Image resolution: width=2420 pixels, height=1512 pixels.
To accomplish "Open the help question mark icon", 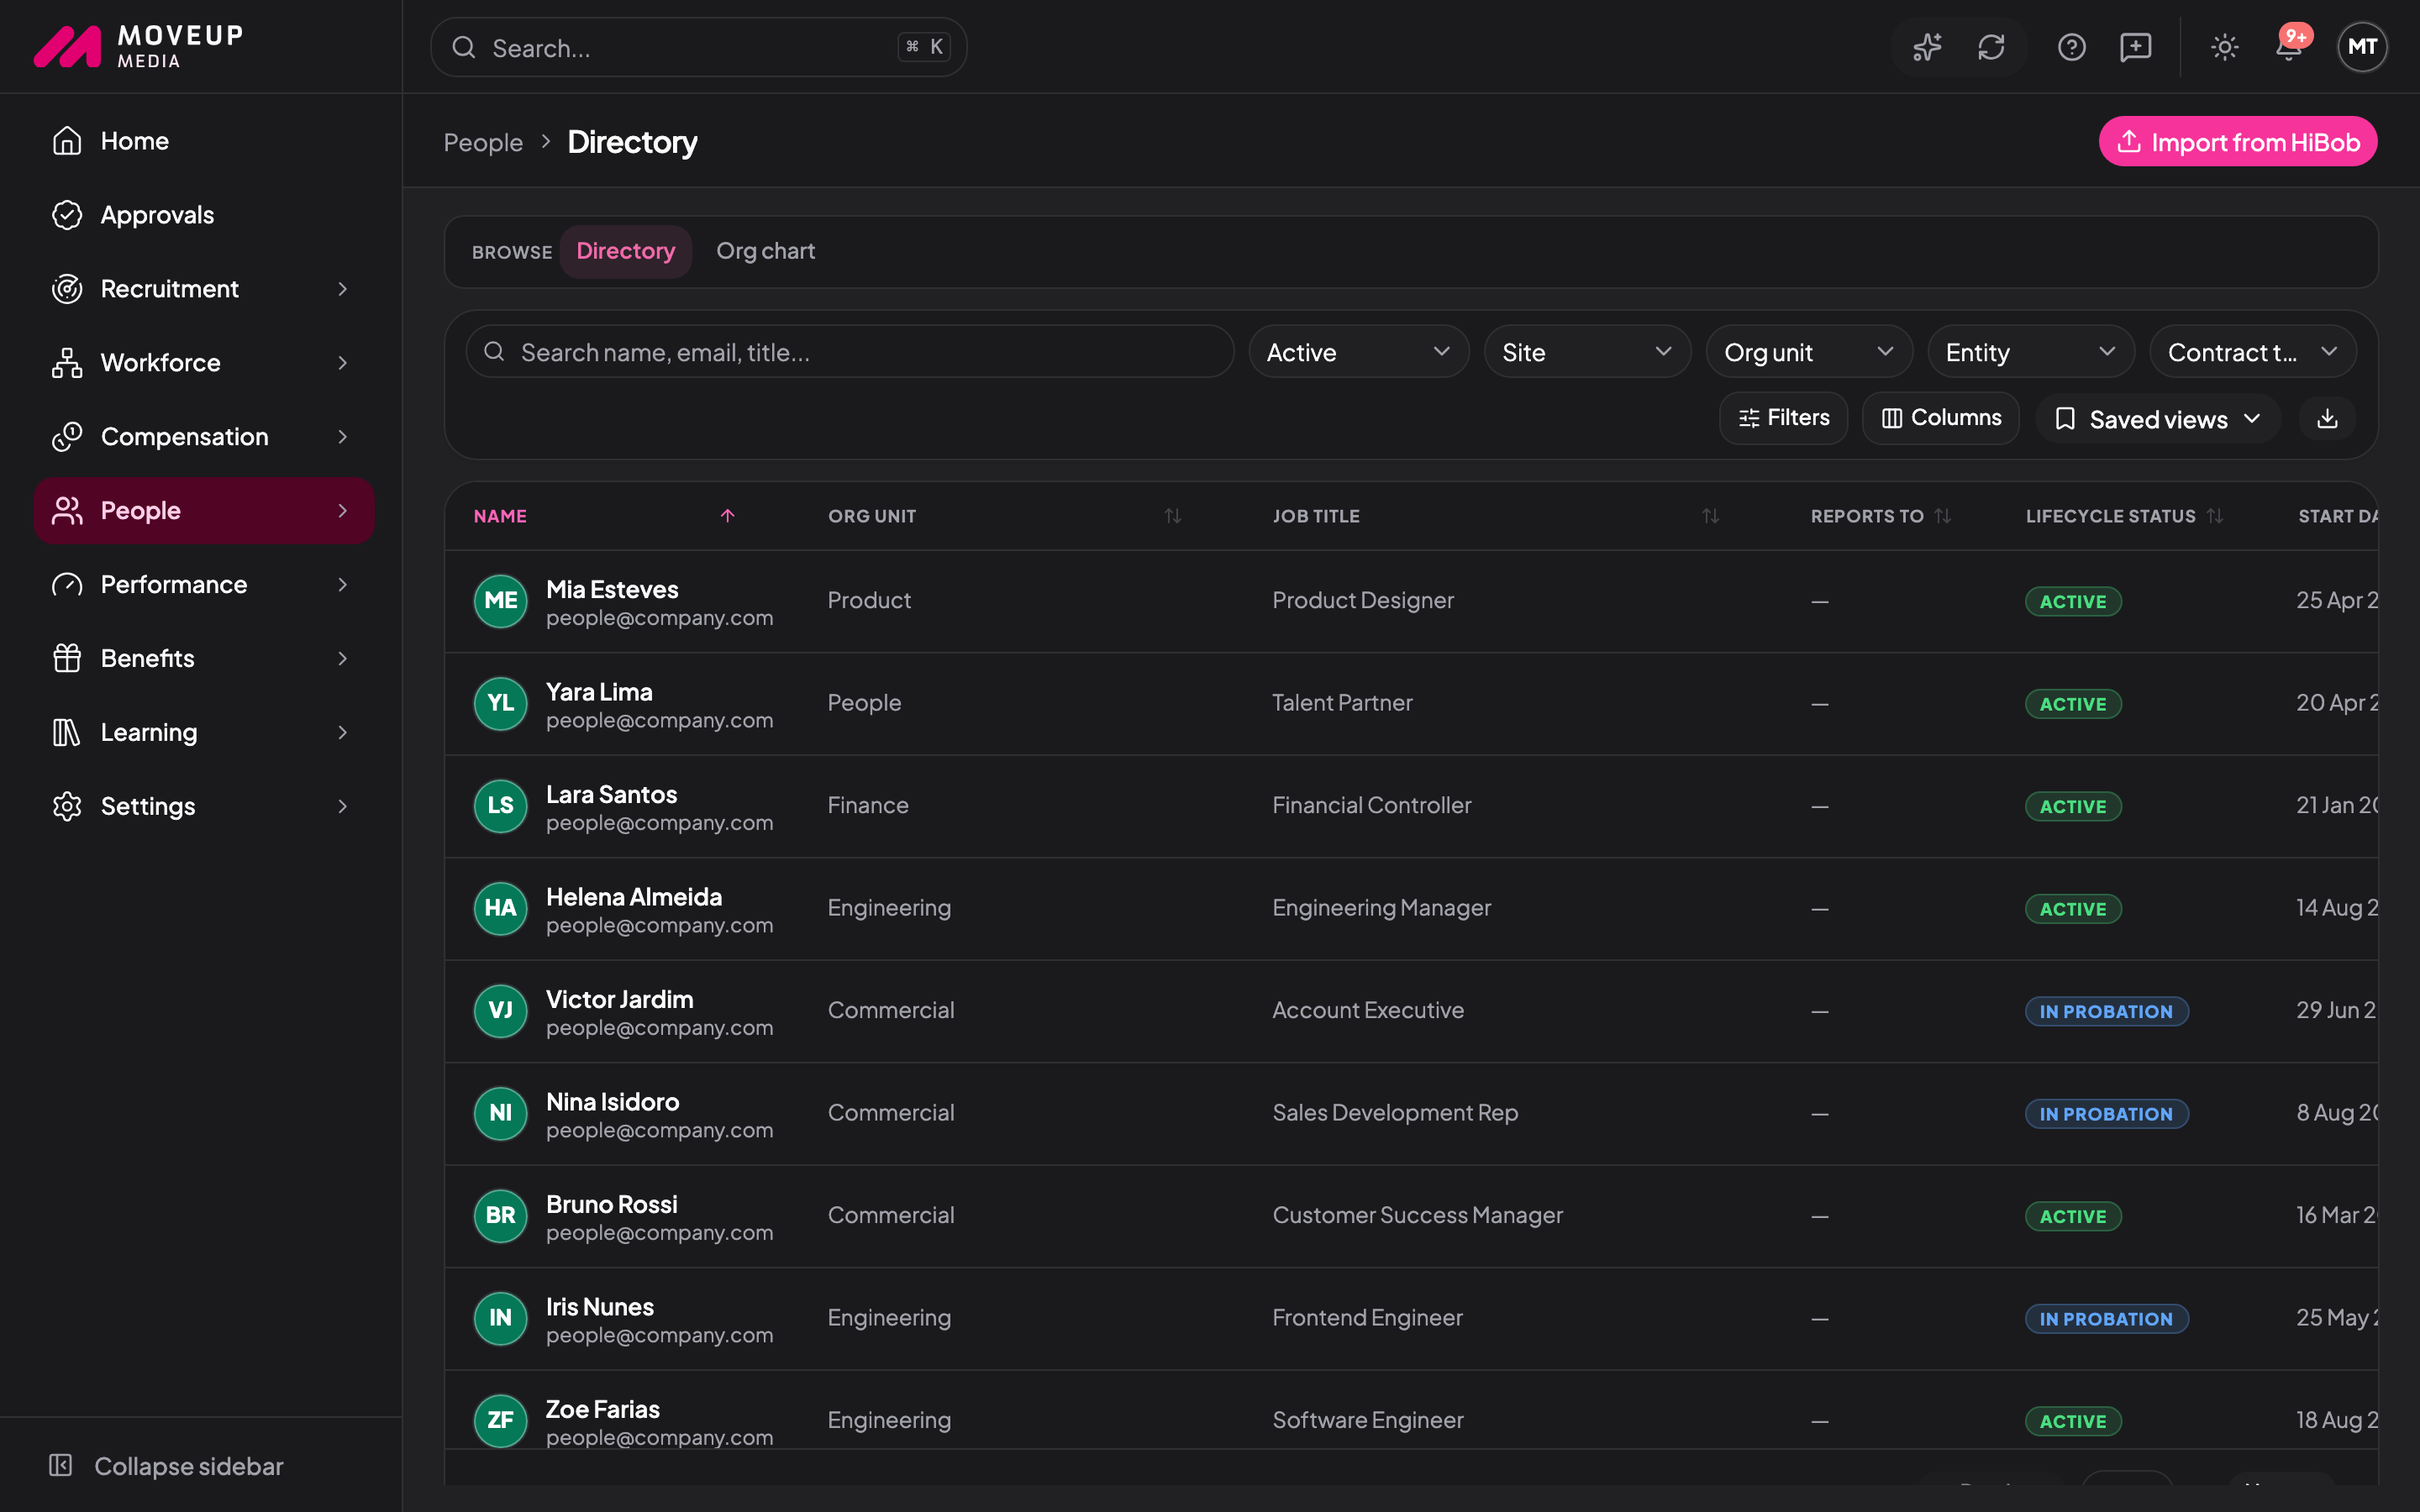I will [x=2071, y=47].
